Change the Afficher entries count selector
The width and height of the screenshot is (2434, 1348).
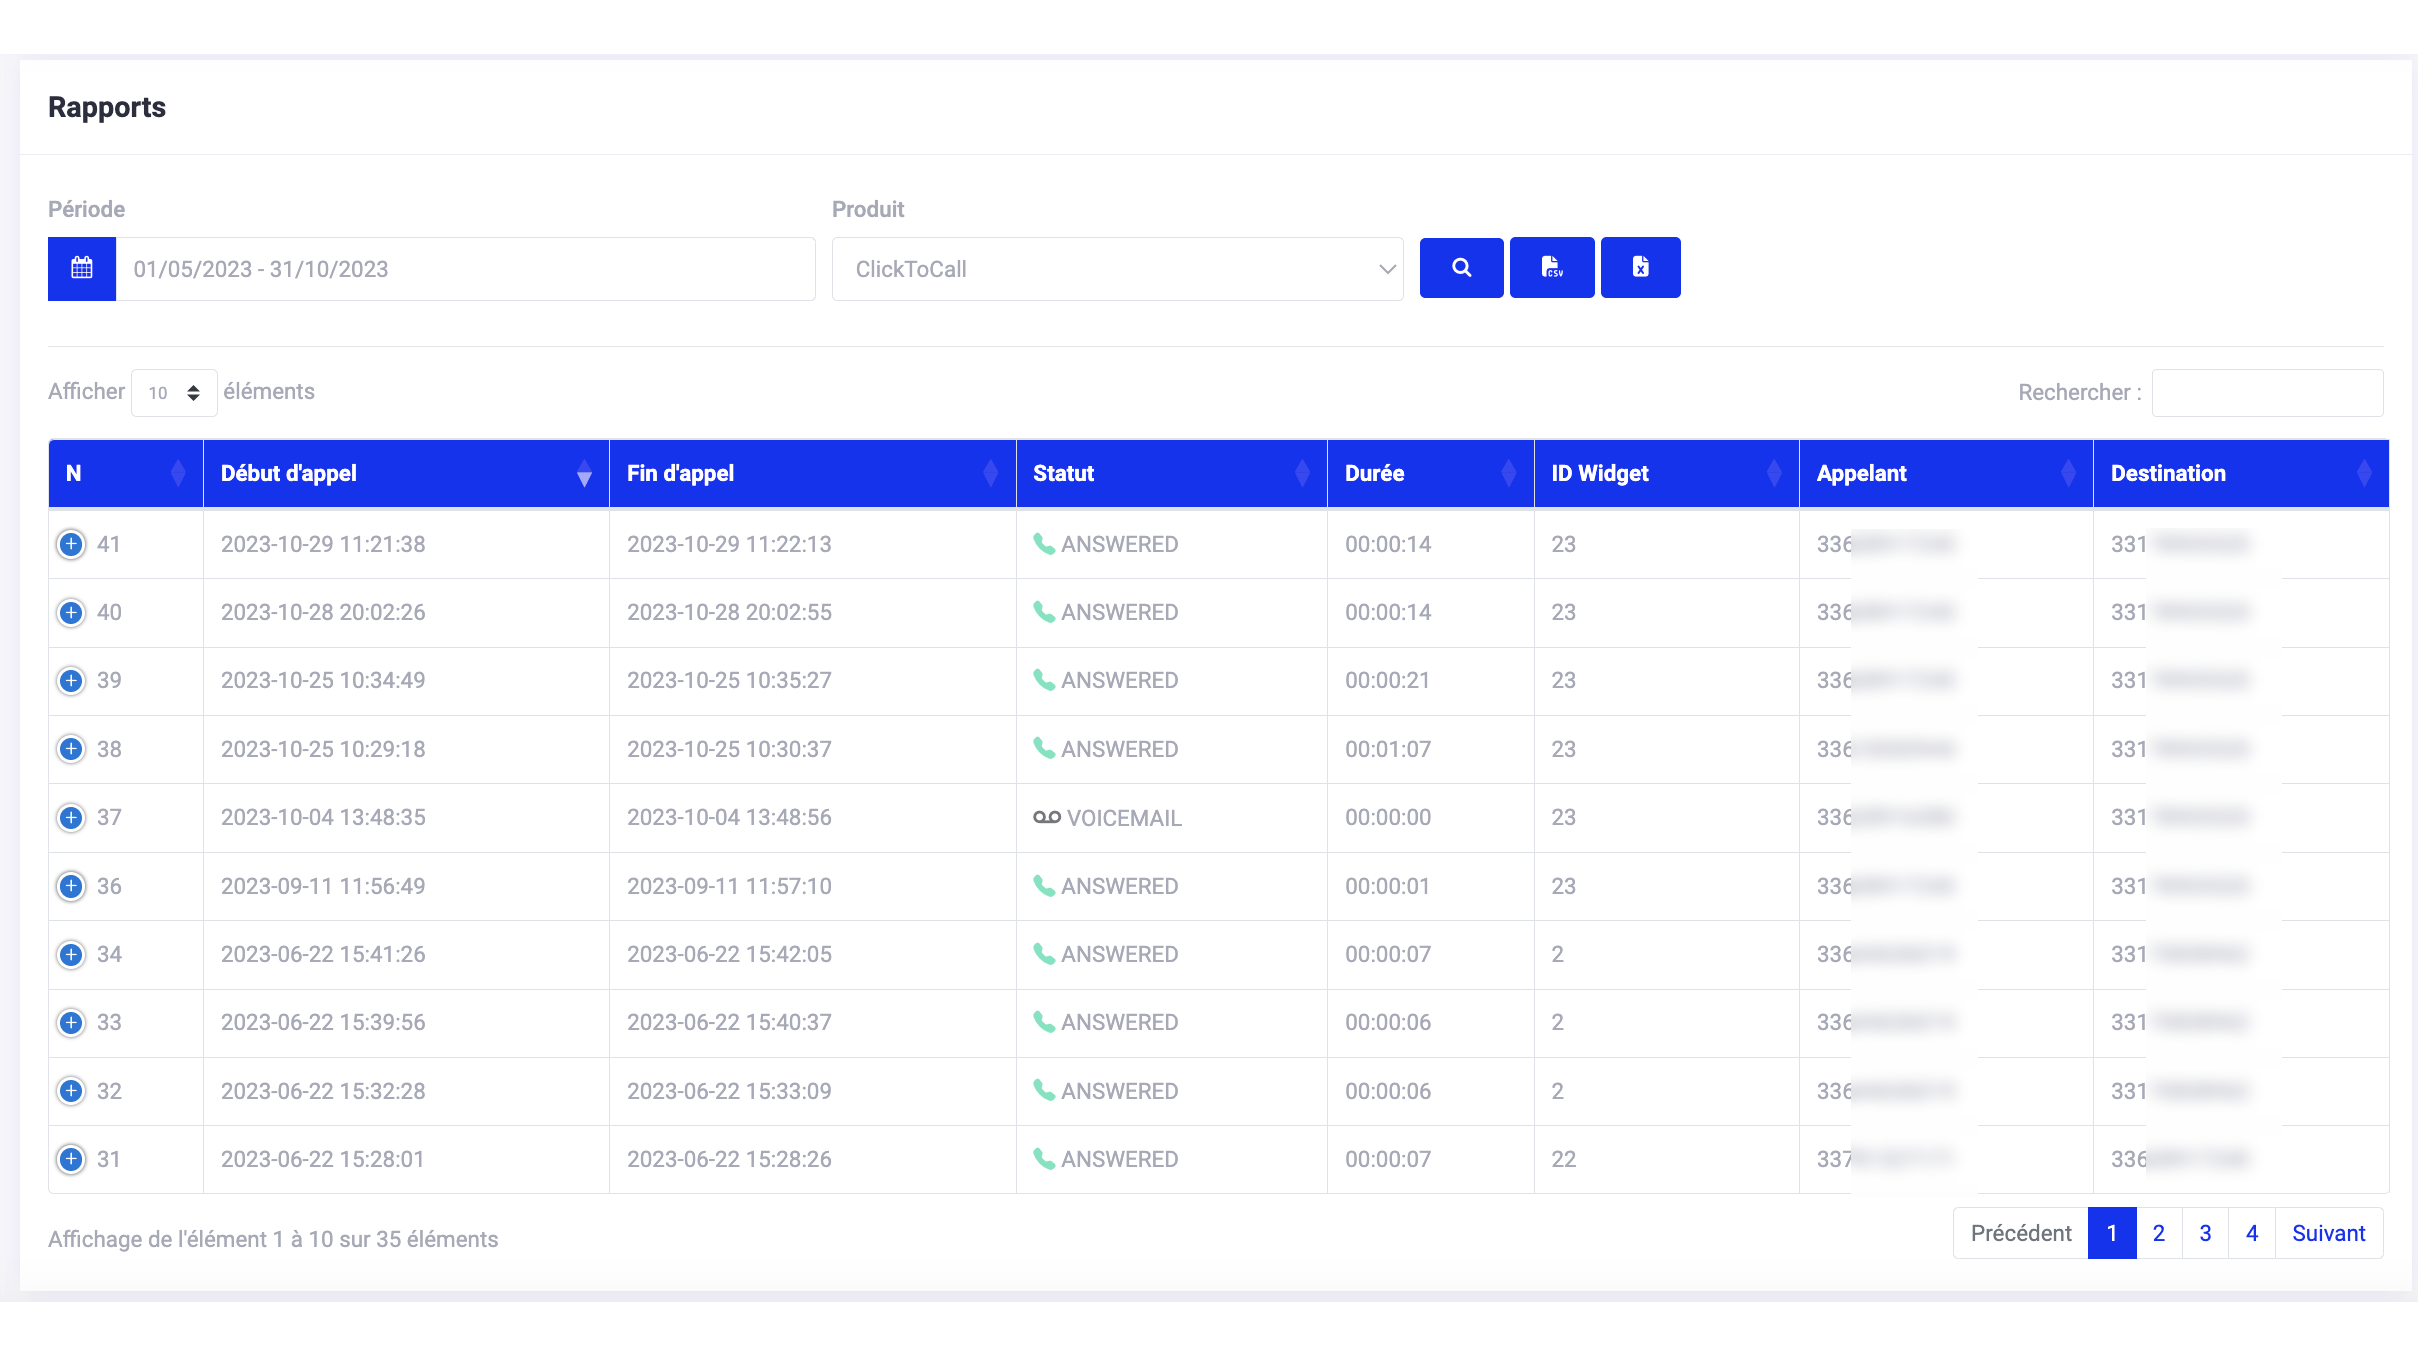pos(174,392)
